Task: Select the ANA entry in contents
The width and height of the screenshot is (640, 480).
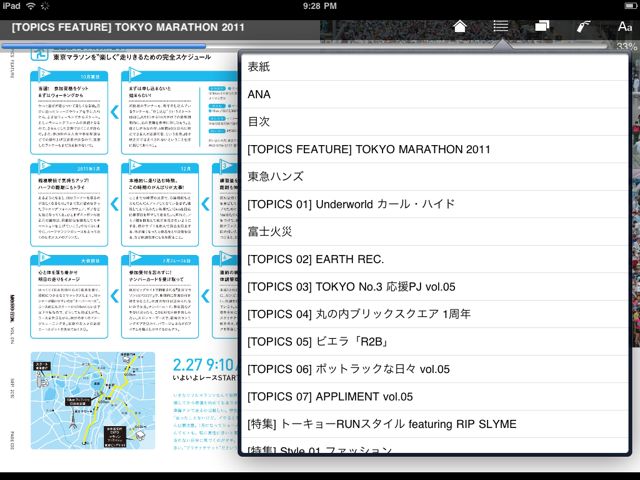Action: point(435,94)
